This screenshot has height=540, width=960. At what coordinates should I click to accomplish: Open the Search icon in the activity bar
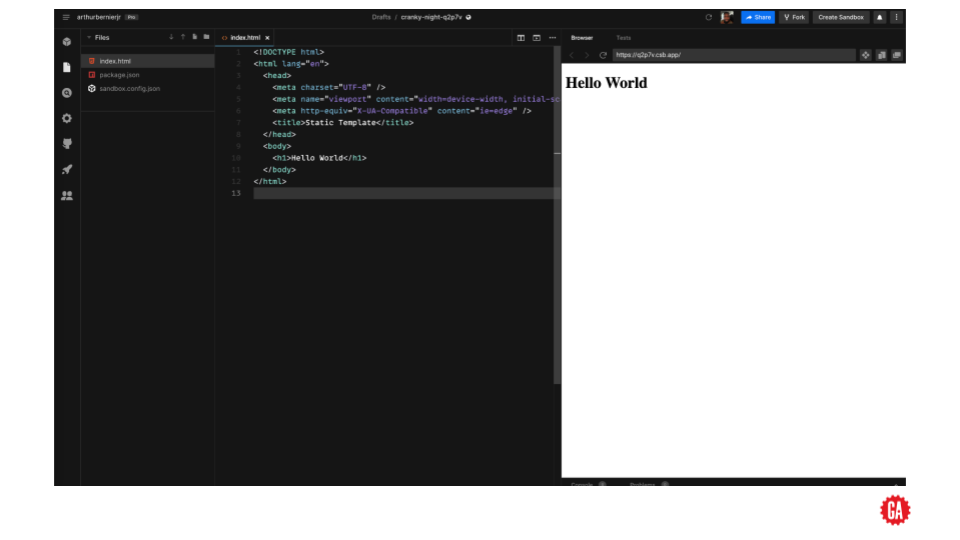[x=67, y=93]
